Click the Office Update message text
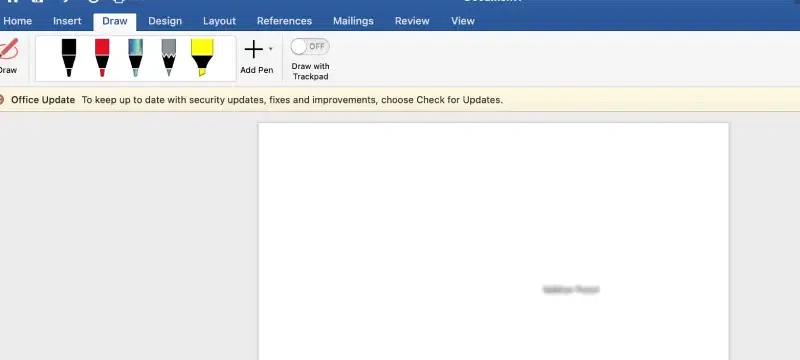 coord(292,100)
